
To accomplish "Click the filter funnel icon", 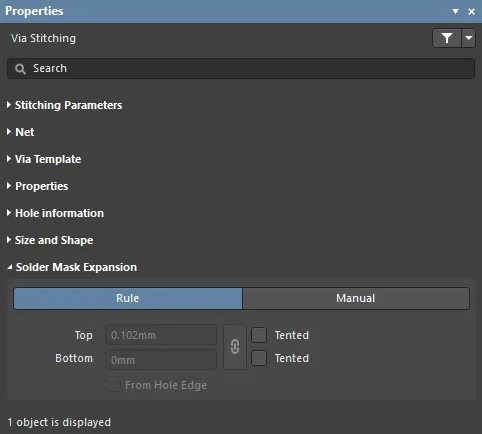I will [x=447, y=38].
